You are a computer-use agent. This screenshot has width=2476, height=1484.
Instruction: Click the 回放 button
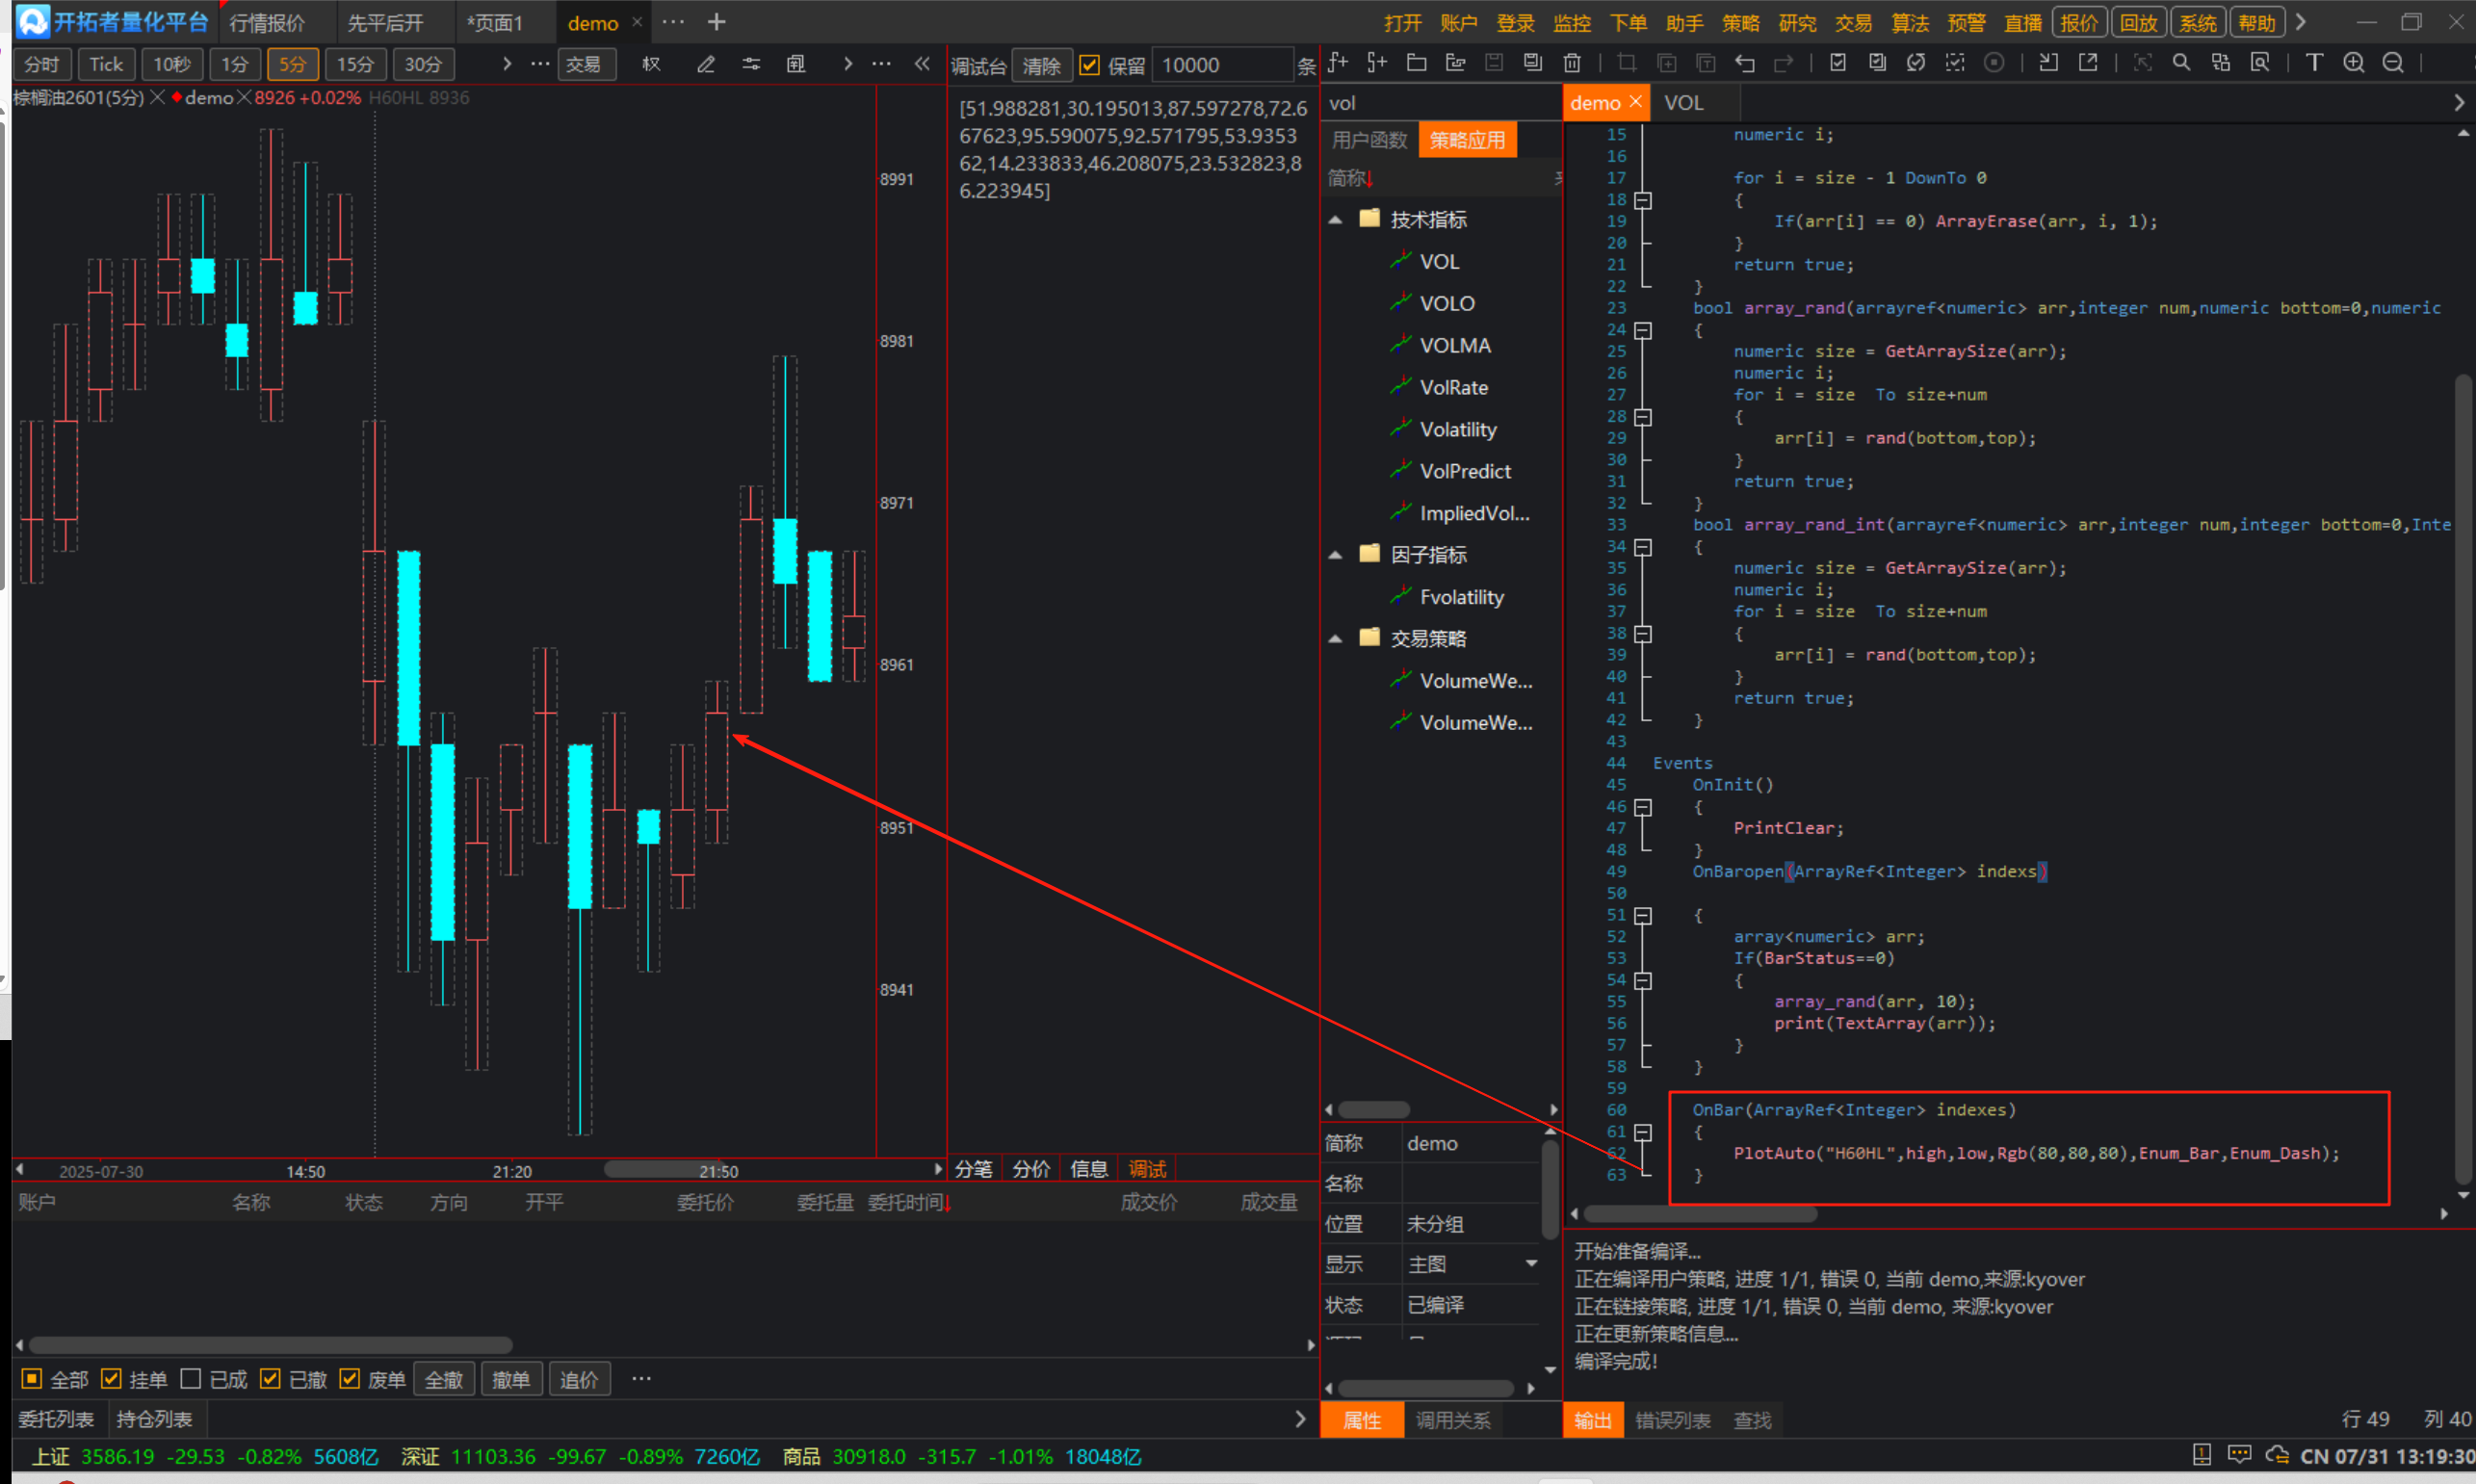click(2139, 22)
